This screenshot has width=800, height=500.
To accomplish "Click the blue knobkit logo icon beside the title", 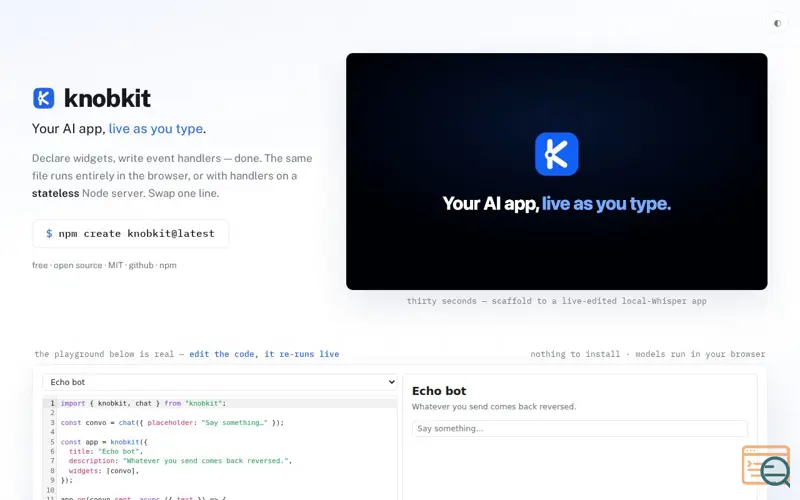I will pyautogui.click(x=43, y=98).
